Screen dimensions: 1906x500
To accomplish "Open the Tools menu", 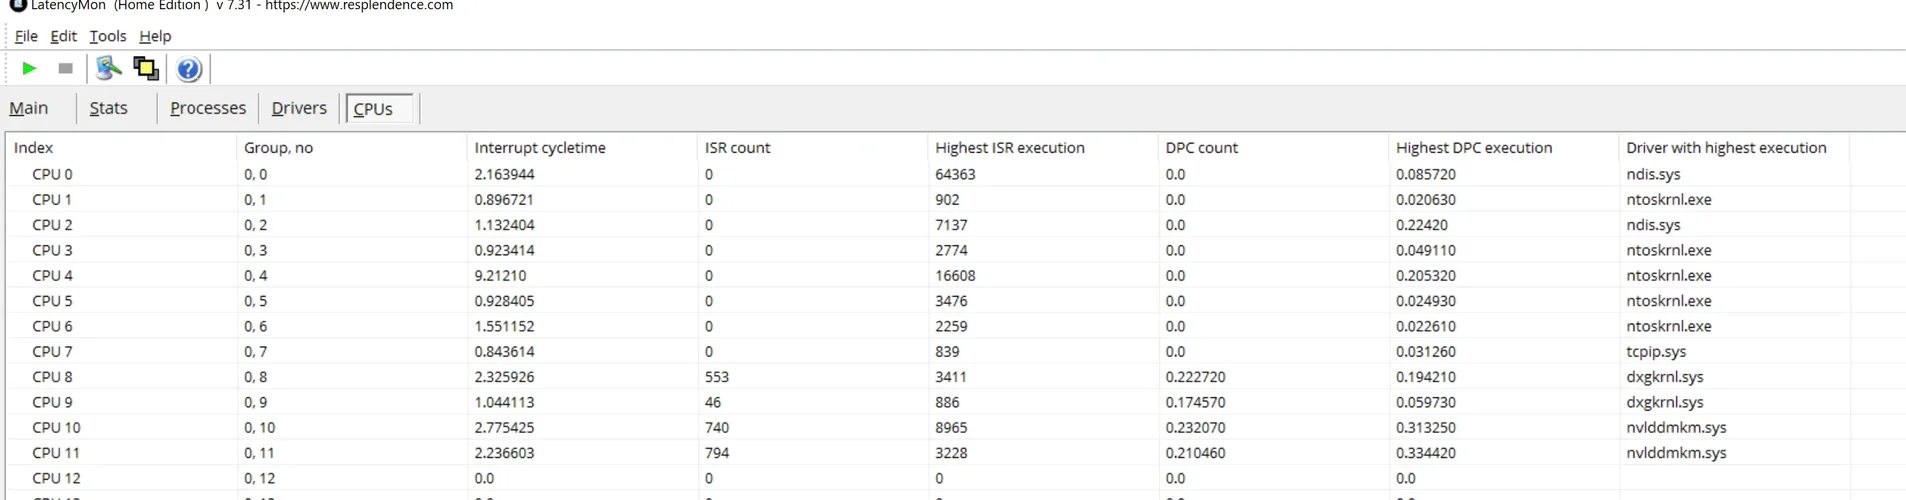I will [x=108, y=36].
